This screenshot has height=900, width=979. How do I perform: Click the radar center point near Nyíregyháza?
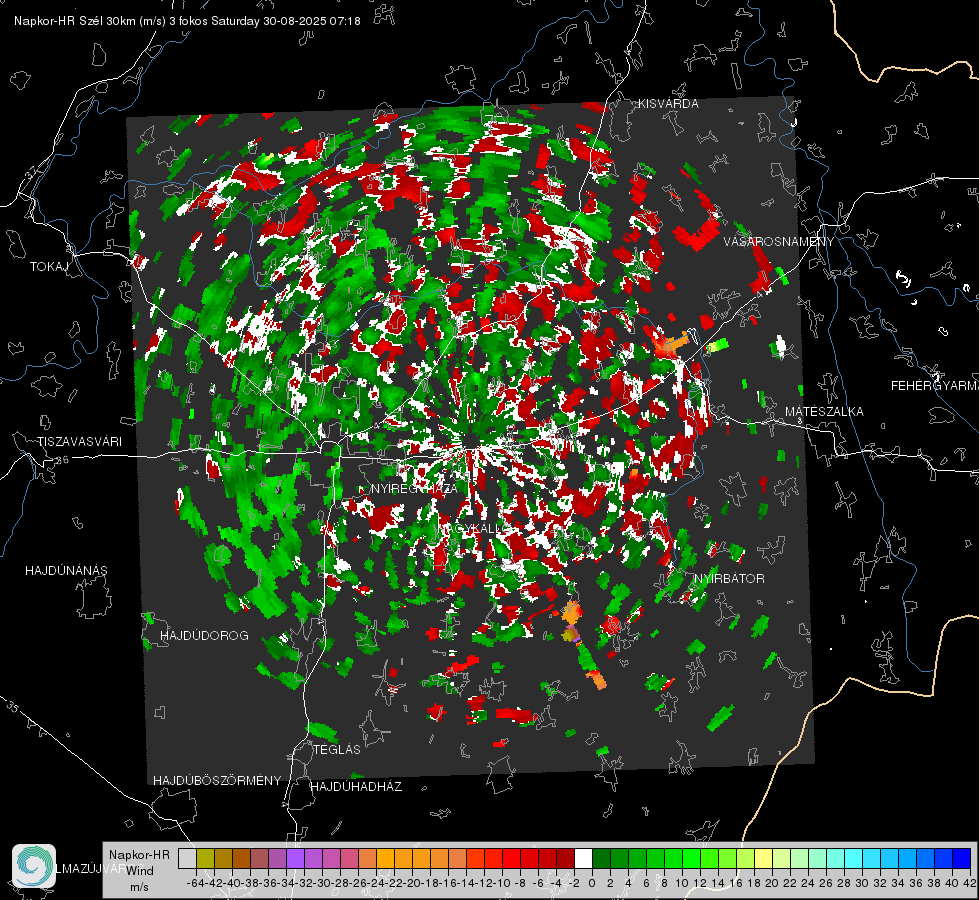coord(473,448)
